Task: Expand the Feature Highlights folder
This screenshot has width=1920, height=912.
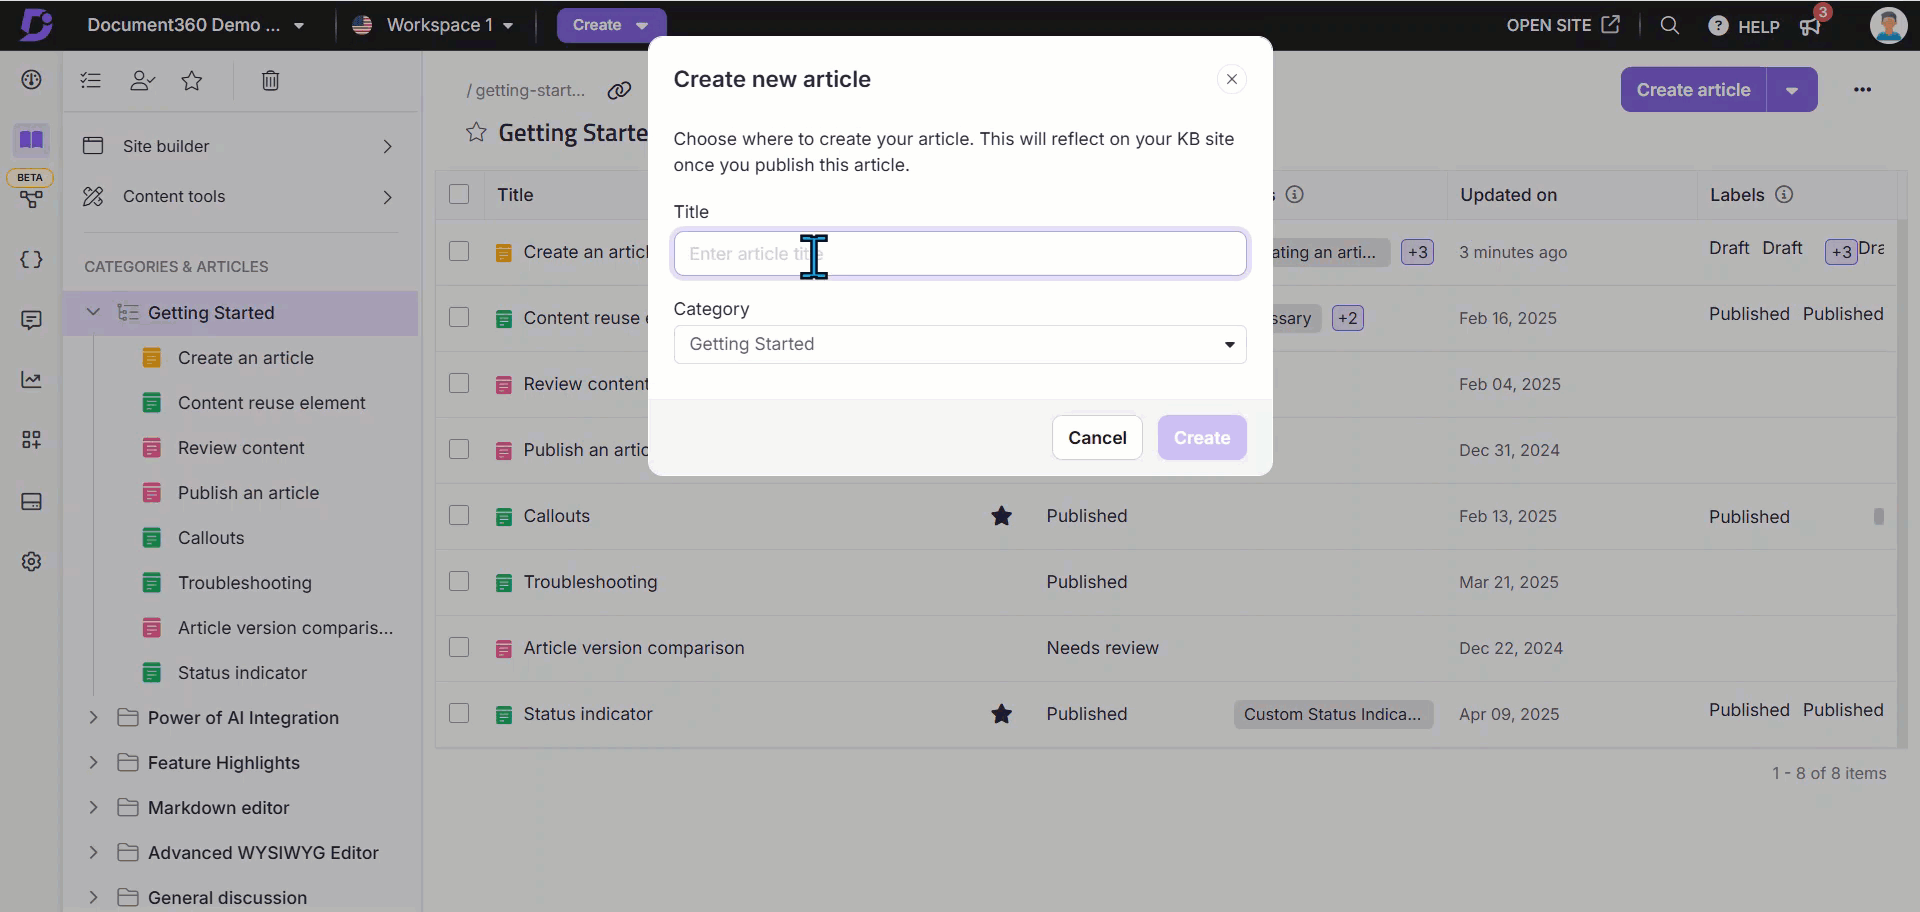Action: tap(93, 762)
